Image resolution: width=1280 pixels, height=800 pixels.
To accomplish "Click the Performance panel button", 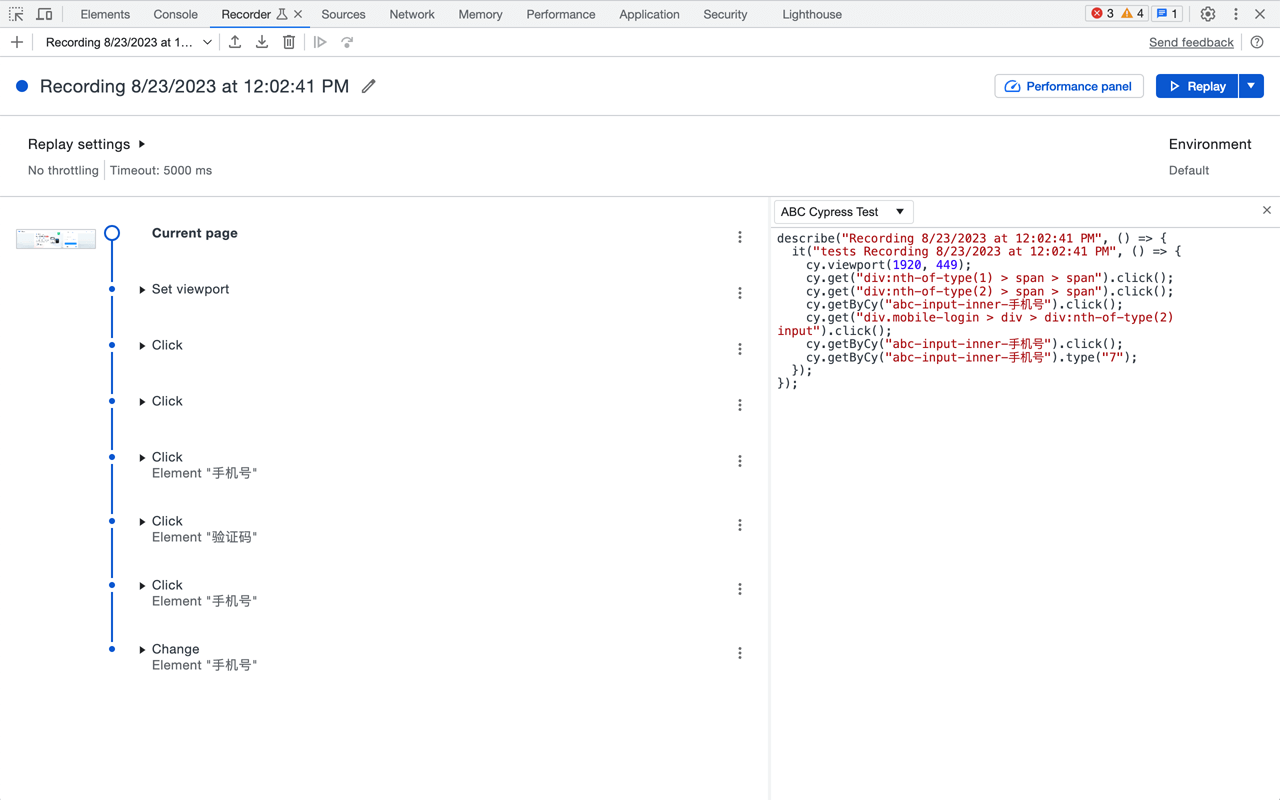I will pyautogui.click(x=1068, y=86).
